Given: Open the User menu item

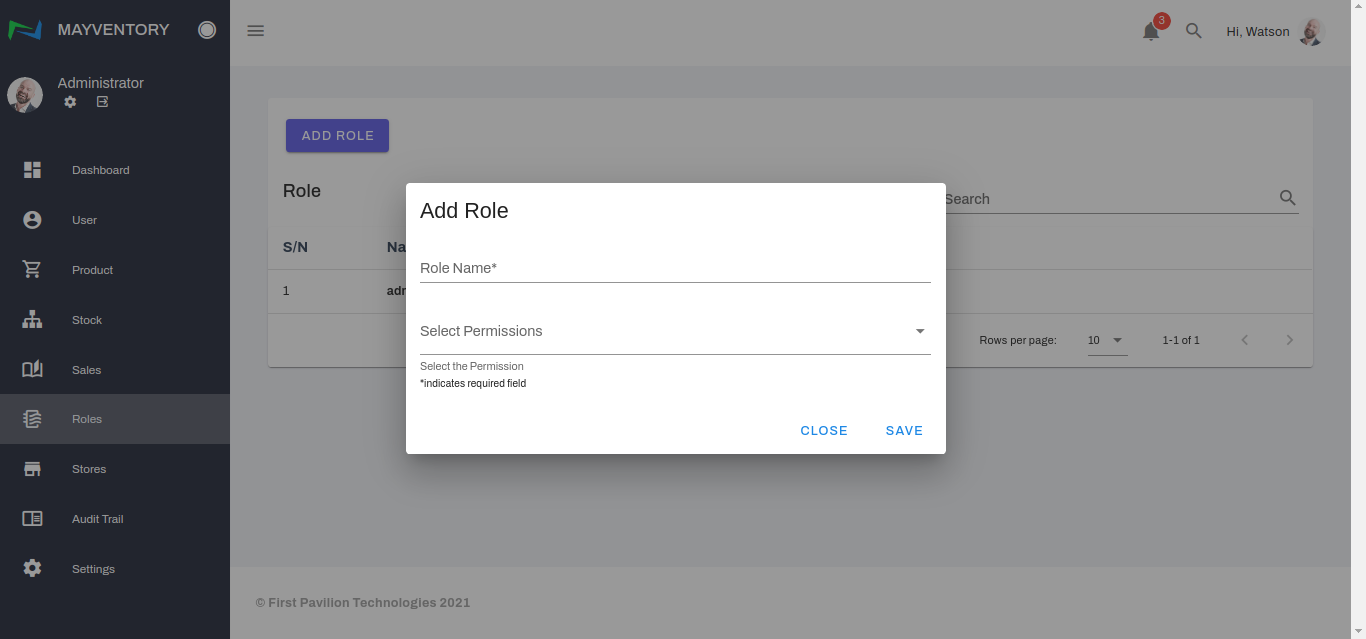Looking at the screenshot, I should [x=84, y=220].
